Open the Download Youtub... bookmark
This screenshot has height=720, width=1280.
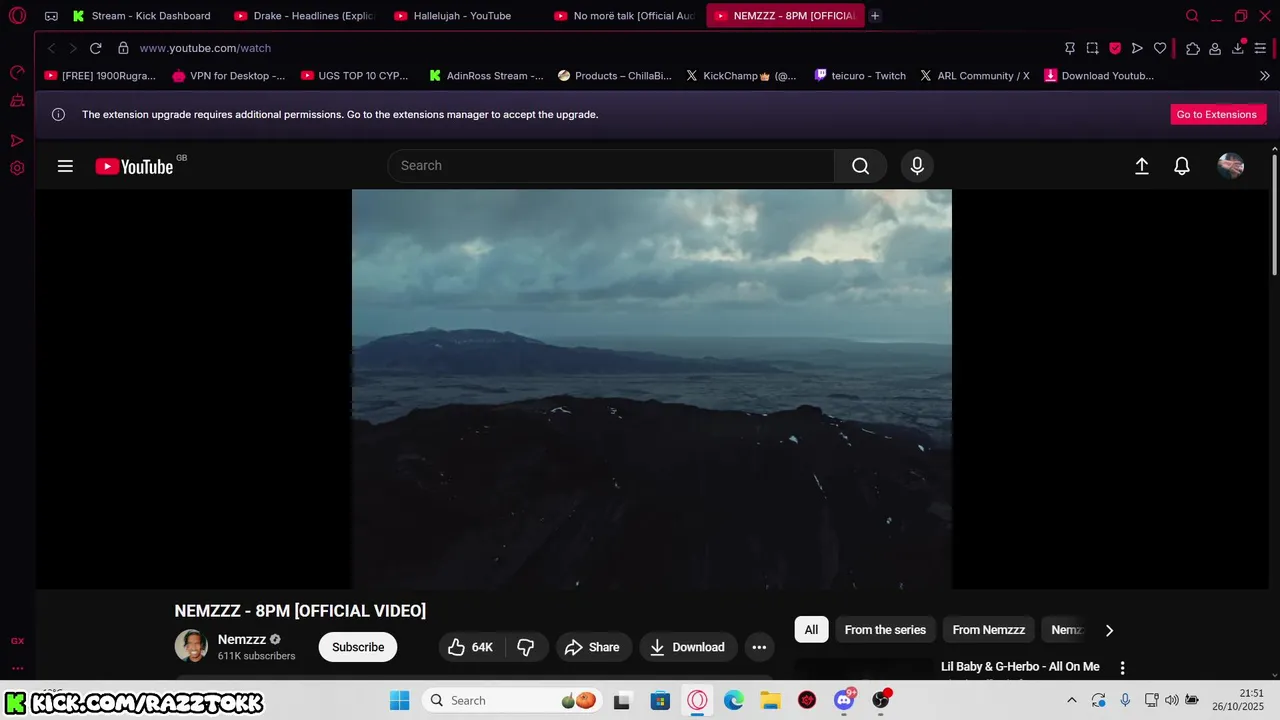[x=1099, y=75]
